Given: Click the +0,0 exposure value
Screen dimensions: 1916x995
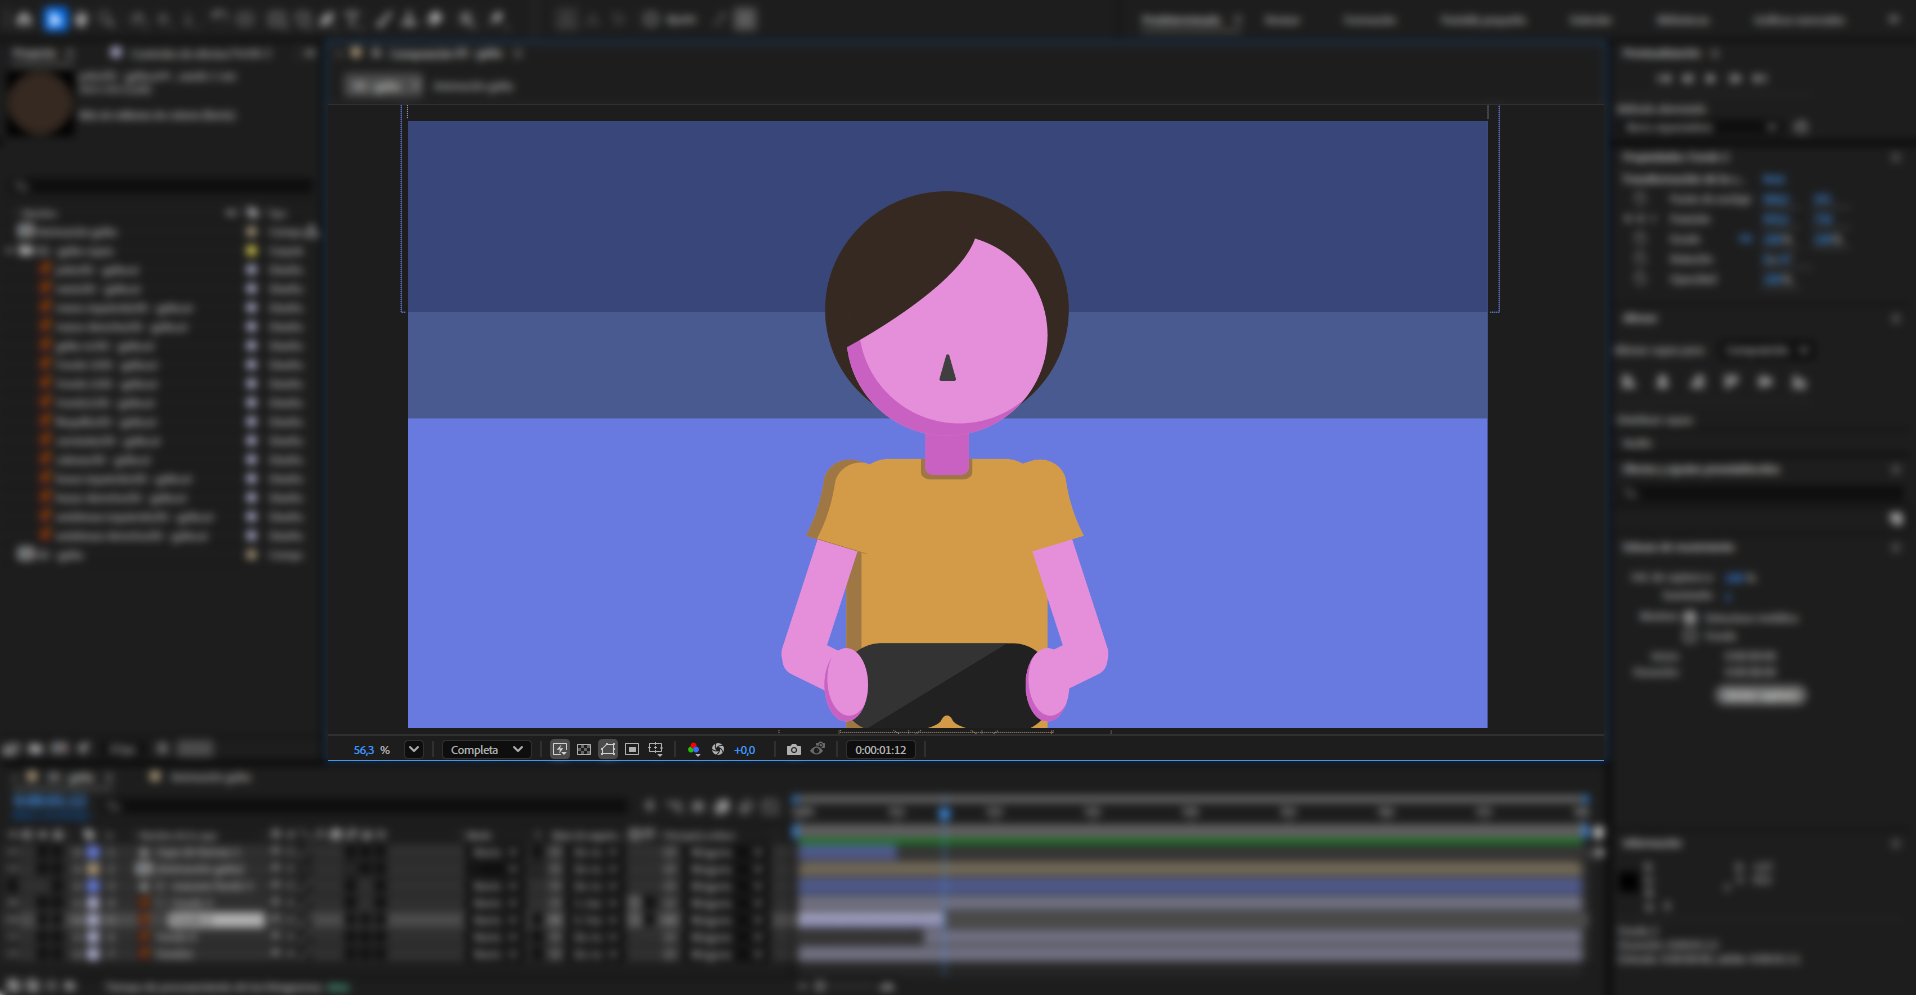Looking at the screenshot, I should click(x=745, y=750).
